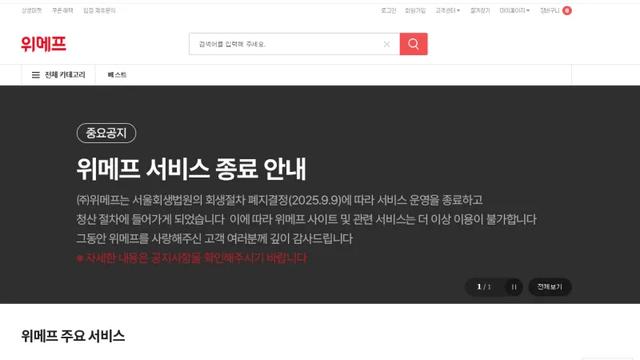
Task: Click the red cart count badge
Action: click(x=567, y=11)
